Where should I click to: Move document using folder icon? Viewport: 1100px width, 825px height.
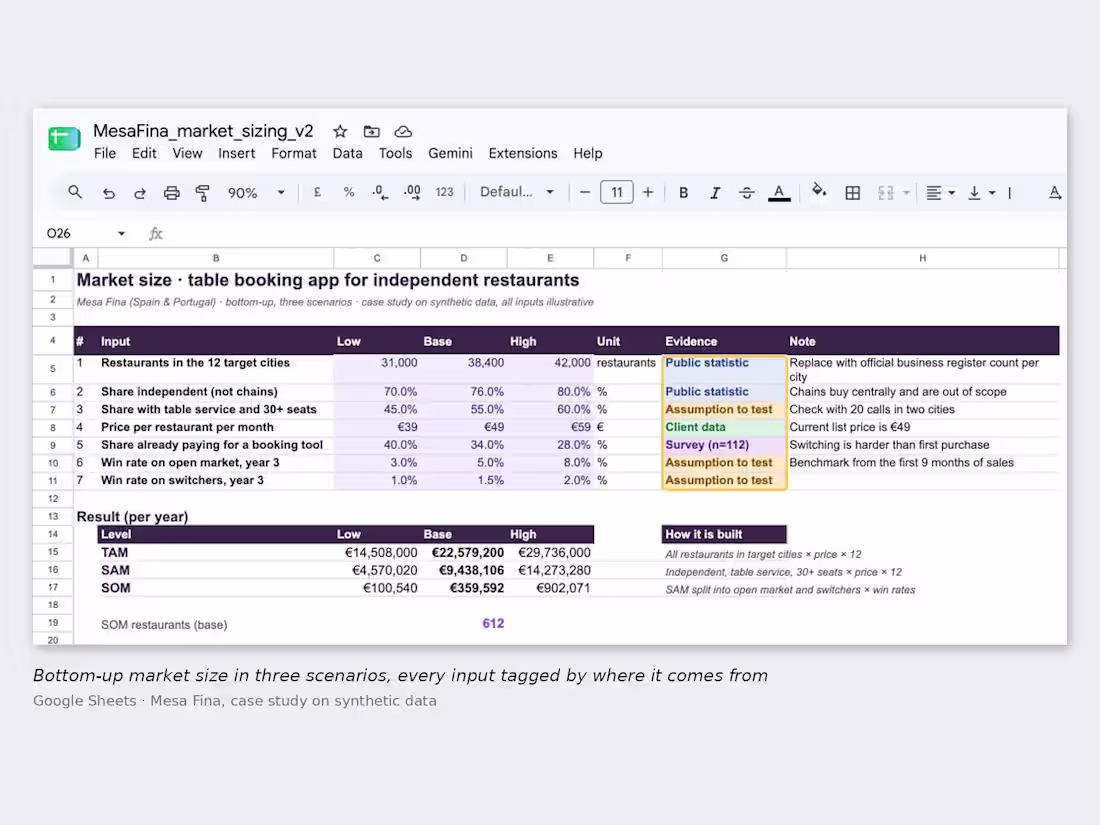[x=372, y=131]
